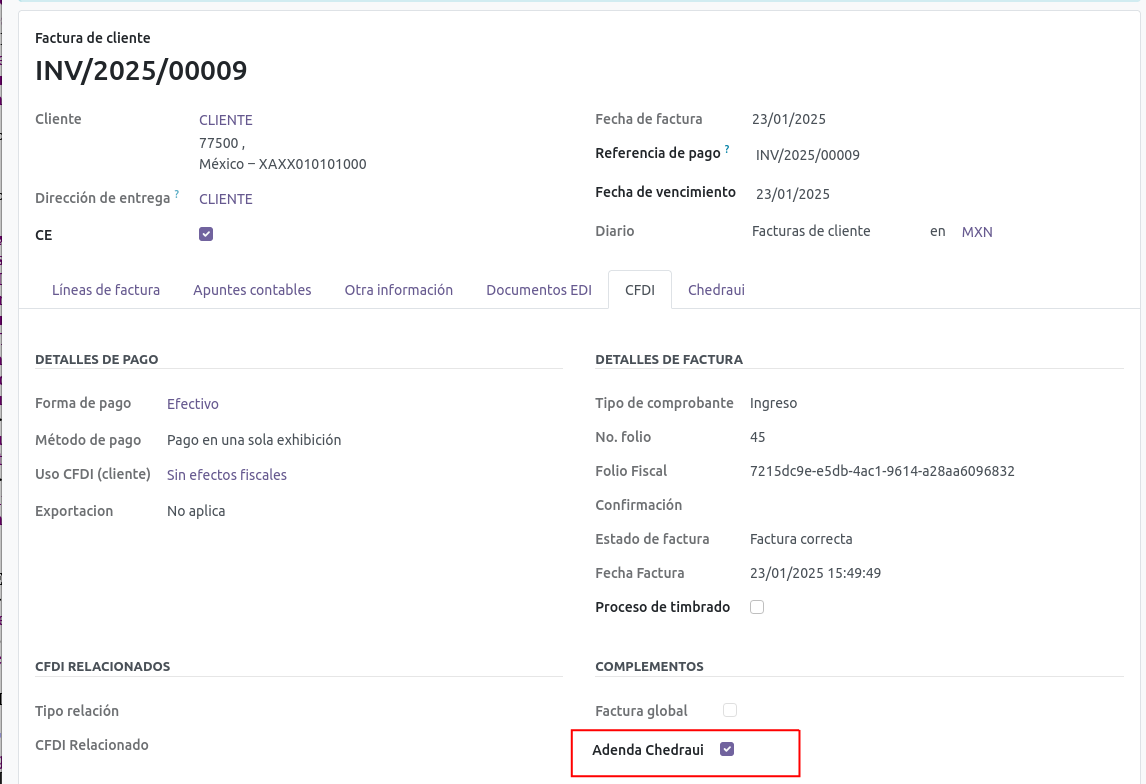Tick the Factura global checkbox
Screen dimensions: 1146x784
tap(730, 710)
